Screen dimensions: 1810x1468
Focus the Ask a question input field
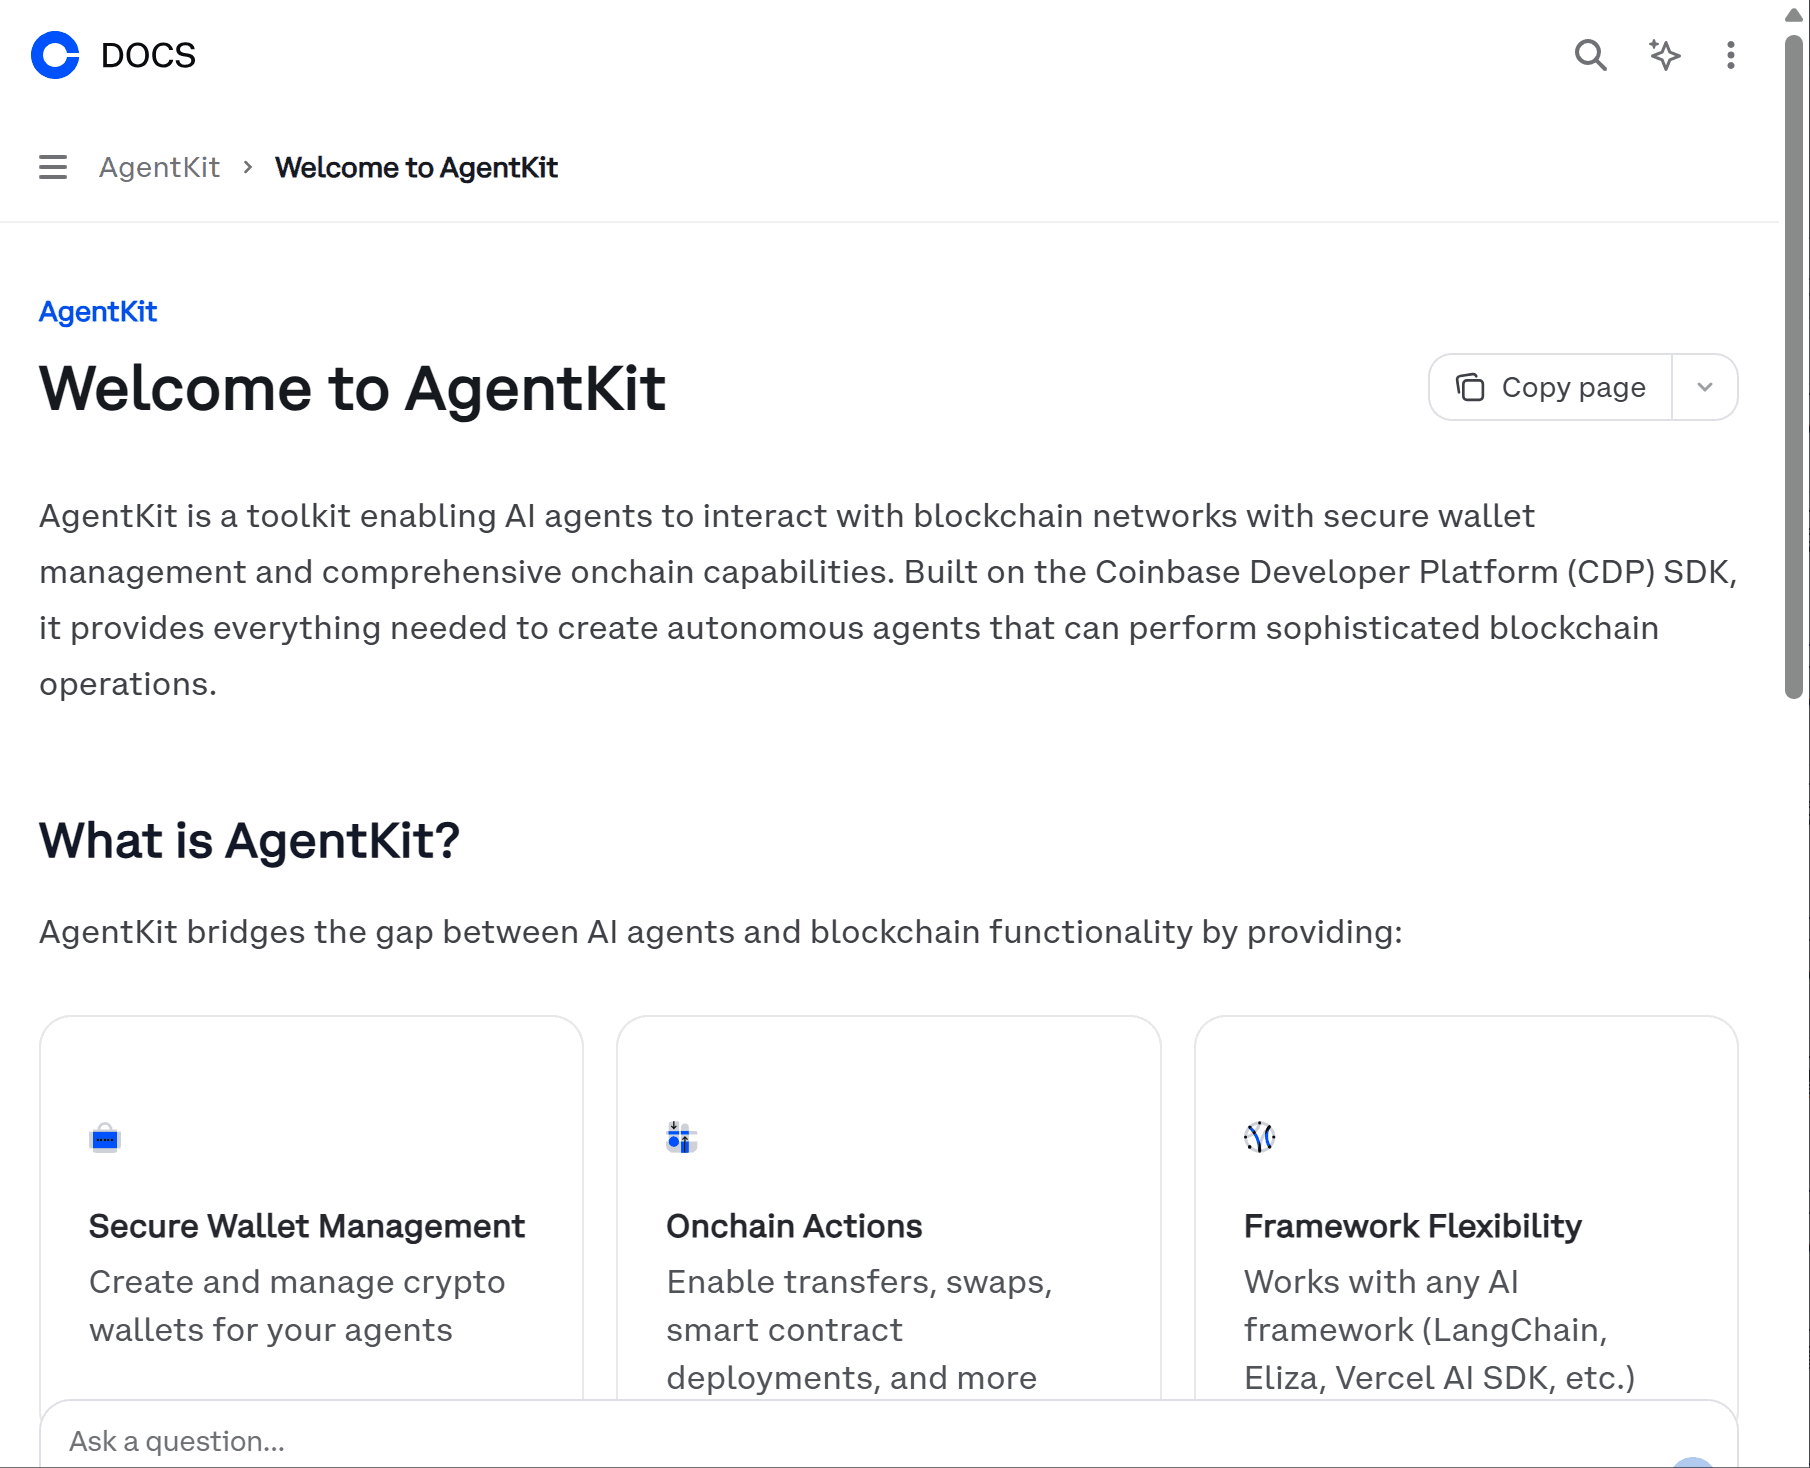click(400, 1440)
